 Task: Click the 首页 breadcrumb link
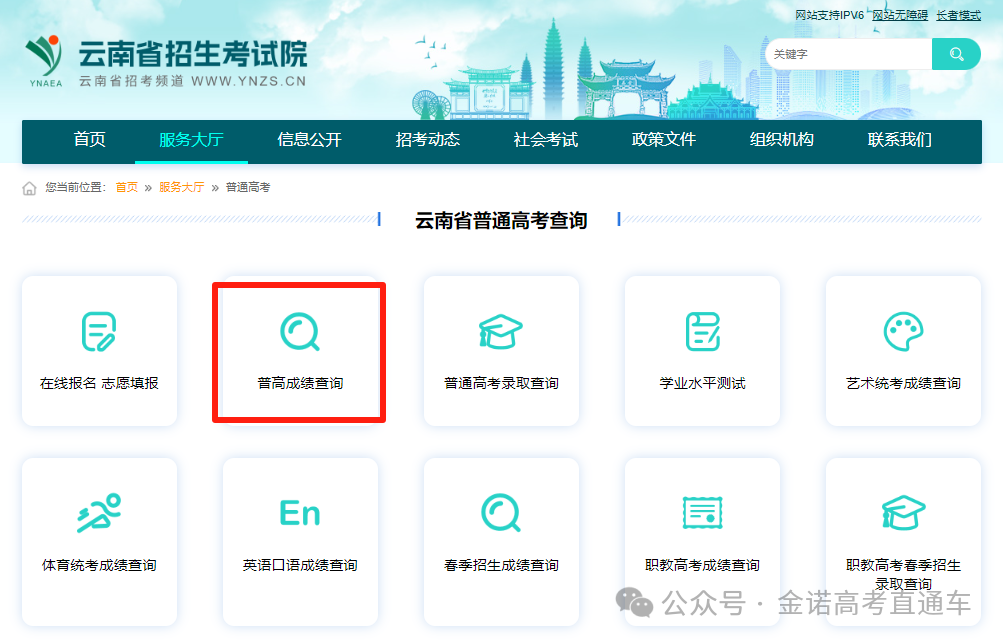pyautogui.click(x=127, y=187)
